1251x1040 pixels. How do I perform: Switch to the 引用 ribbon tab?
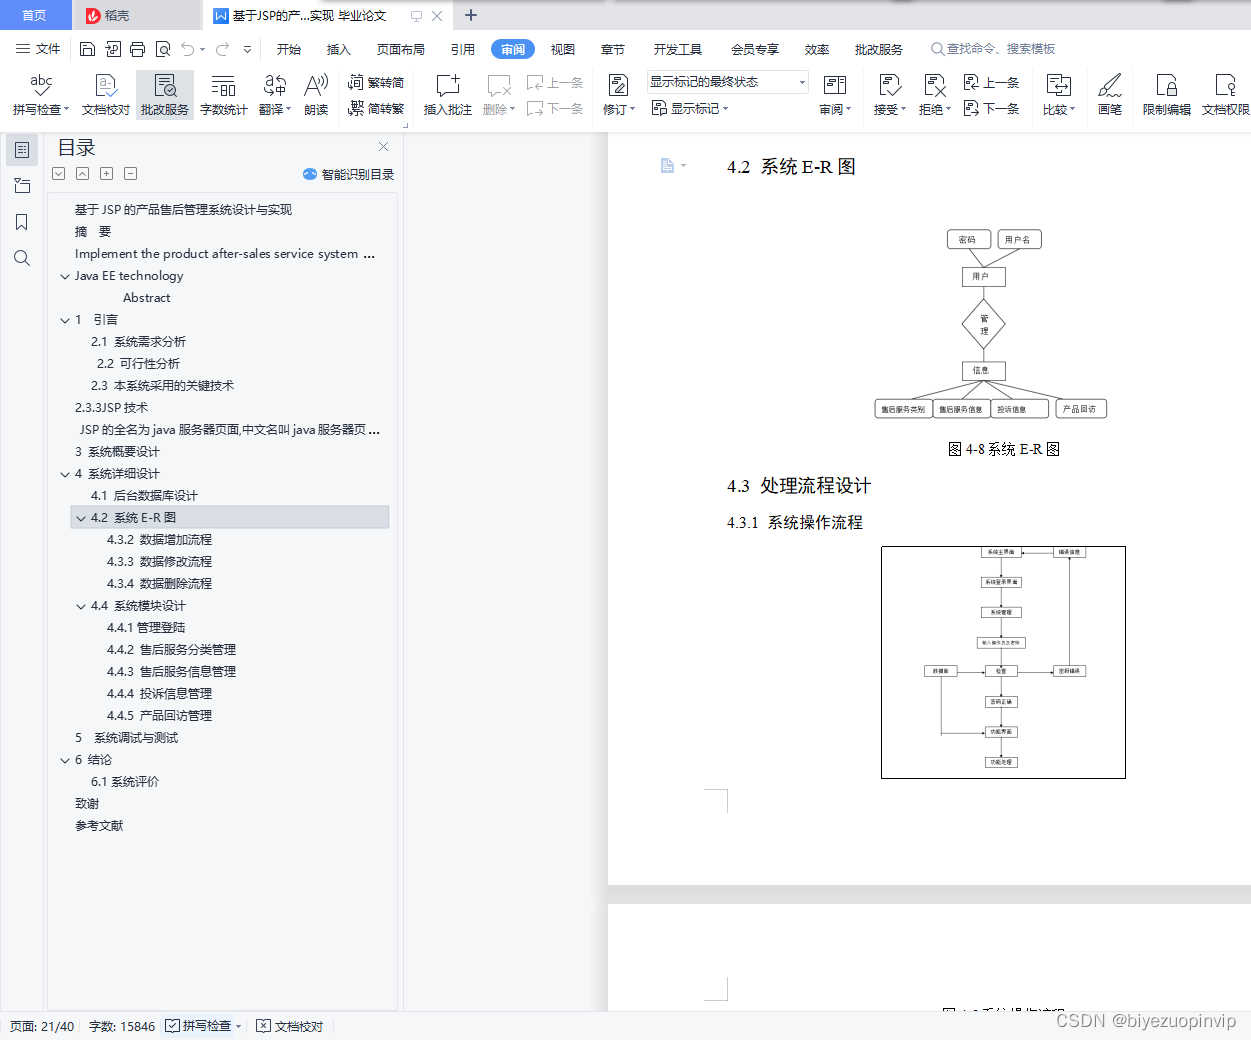463,49
